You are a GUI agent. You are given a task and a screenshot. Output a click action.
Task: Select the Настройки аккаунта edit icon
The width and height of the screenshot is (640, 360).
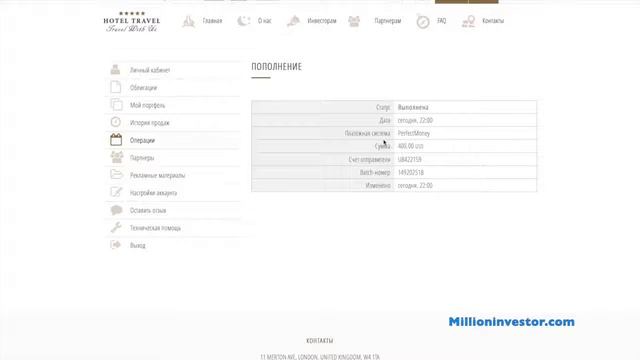tap(116, 192)
